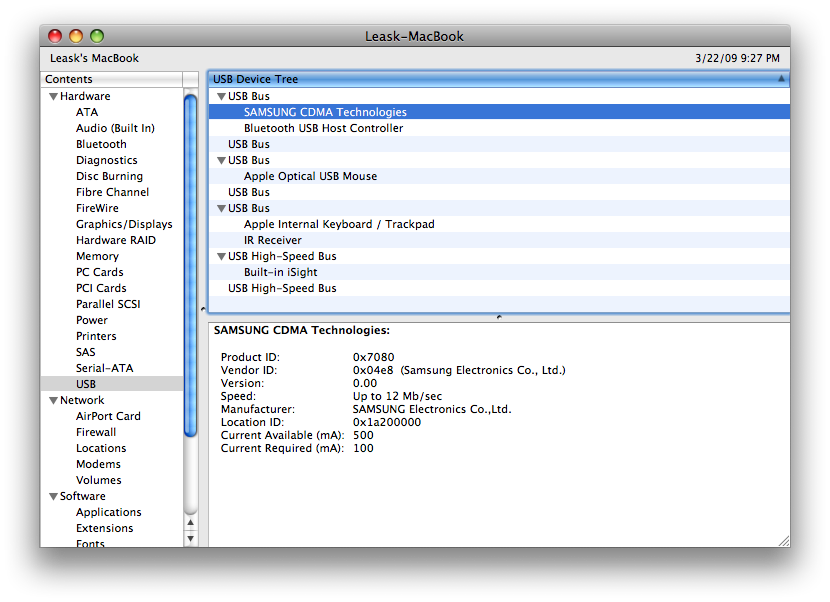
Task: Select Diagnostics in sidebar
Action: pos(106,160)
